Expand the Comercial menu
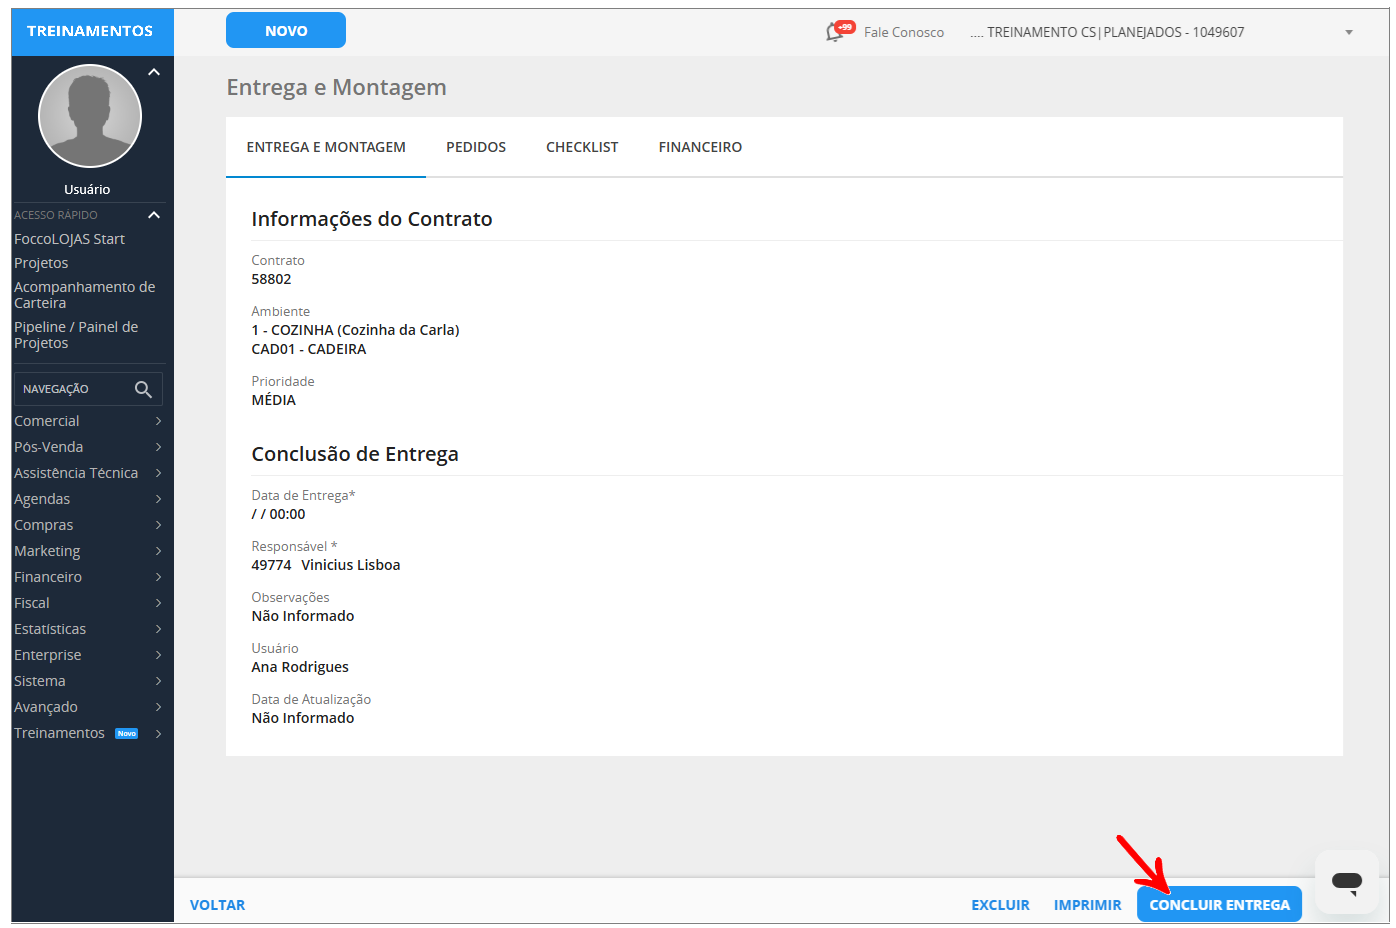 [88, 421]
